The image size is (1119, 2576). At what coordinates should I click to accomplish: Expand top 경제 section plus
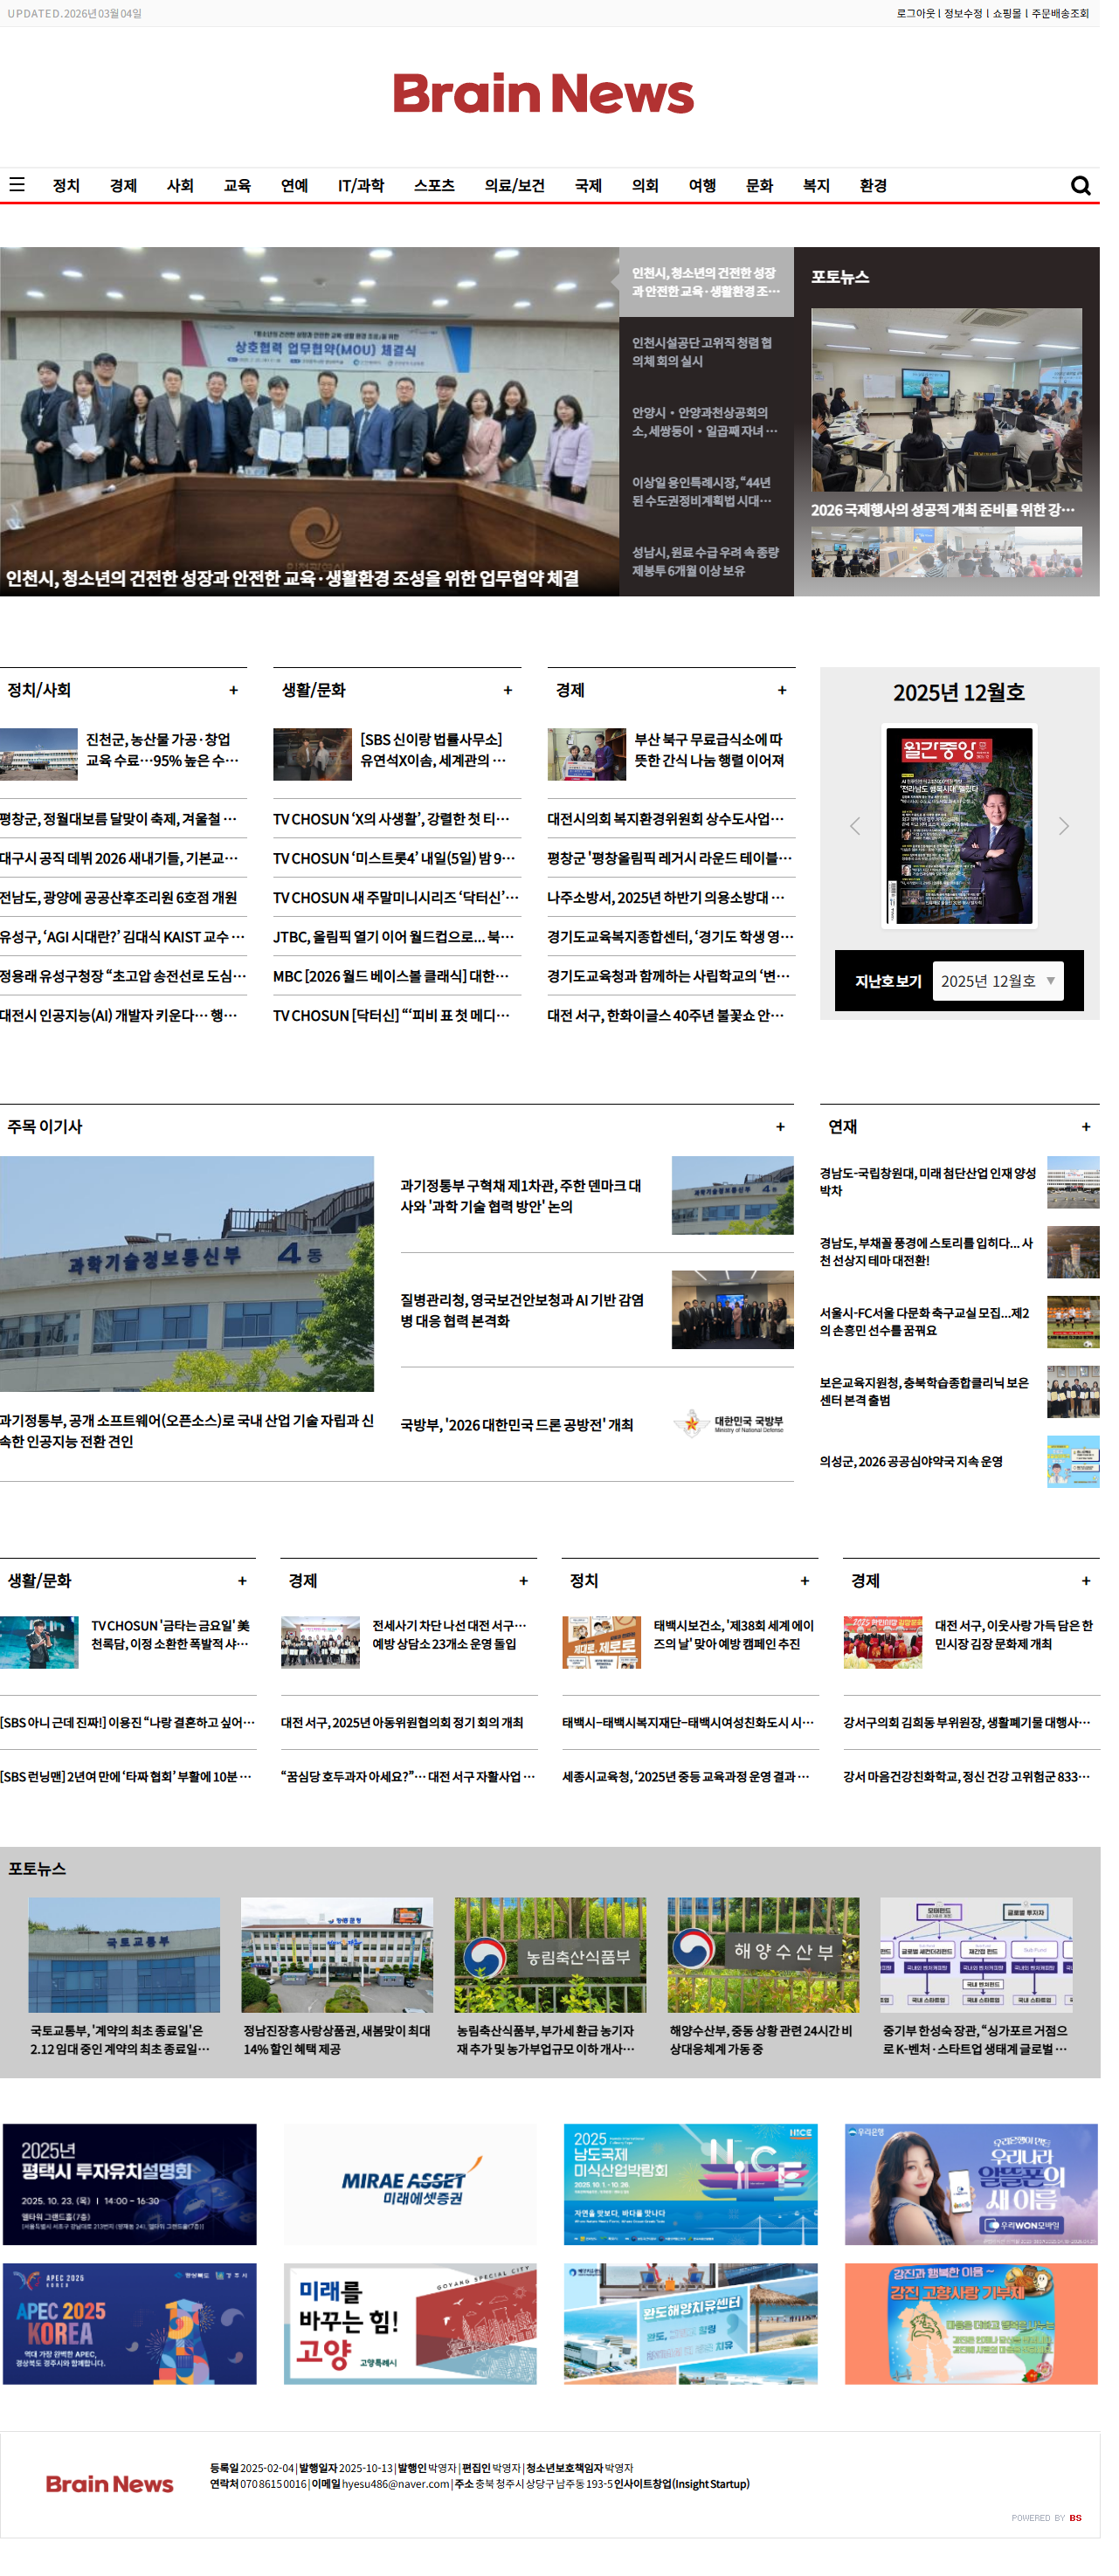(x=795, y=701)
